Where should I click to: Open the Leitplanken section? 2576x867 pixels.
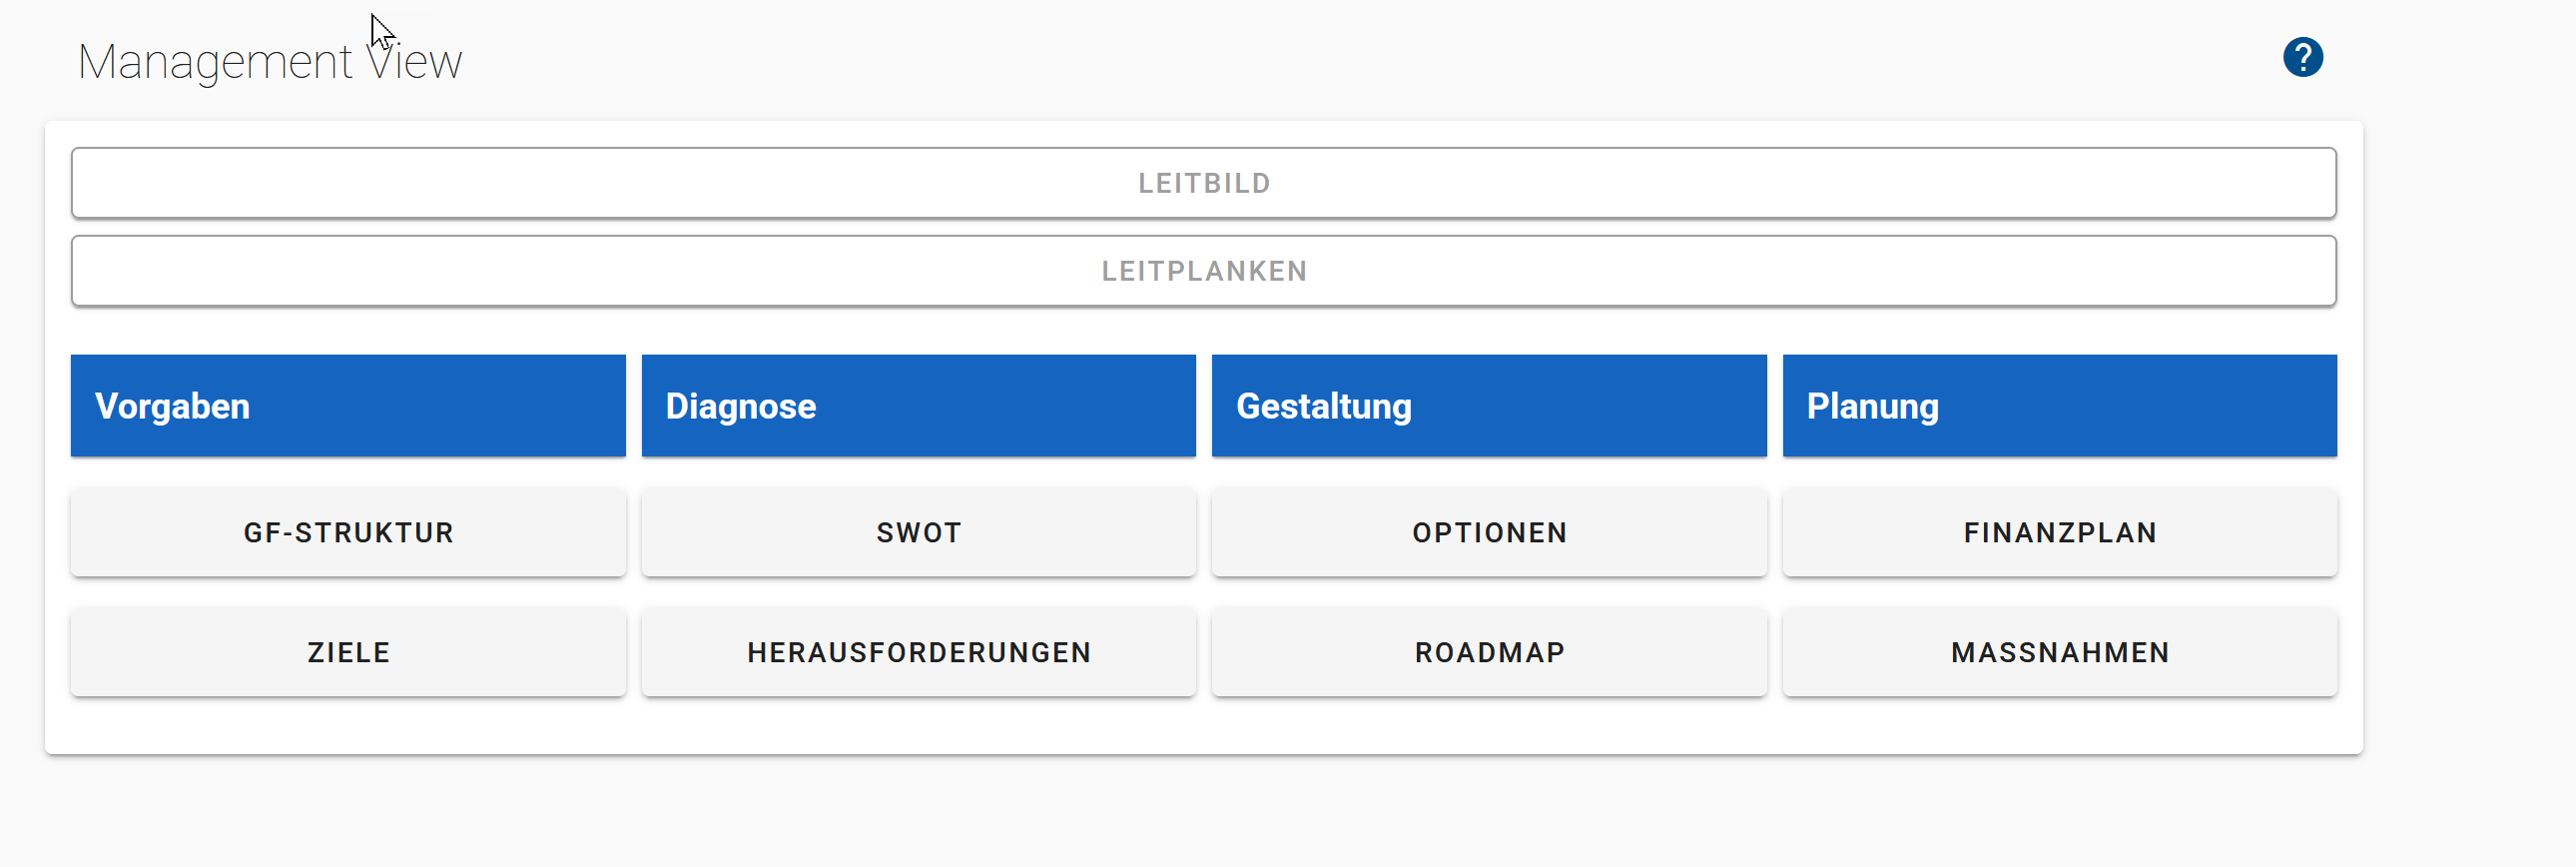1203,271
